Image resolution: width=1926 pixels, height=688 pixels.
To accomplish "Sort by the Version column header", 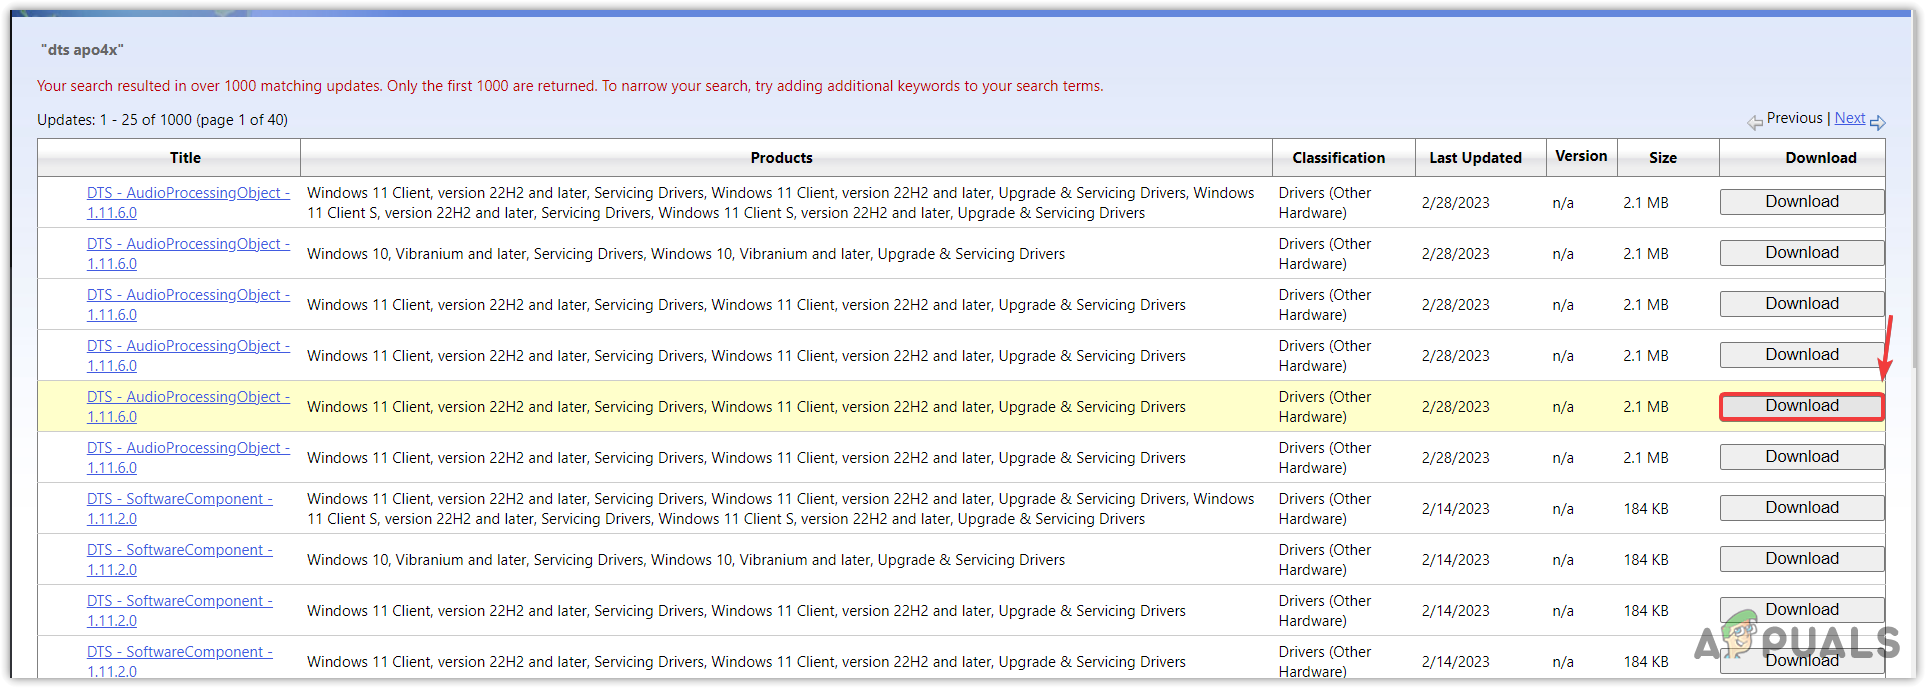I will pos(1581,156).
